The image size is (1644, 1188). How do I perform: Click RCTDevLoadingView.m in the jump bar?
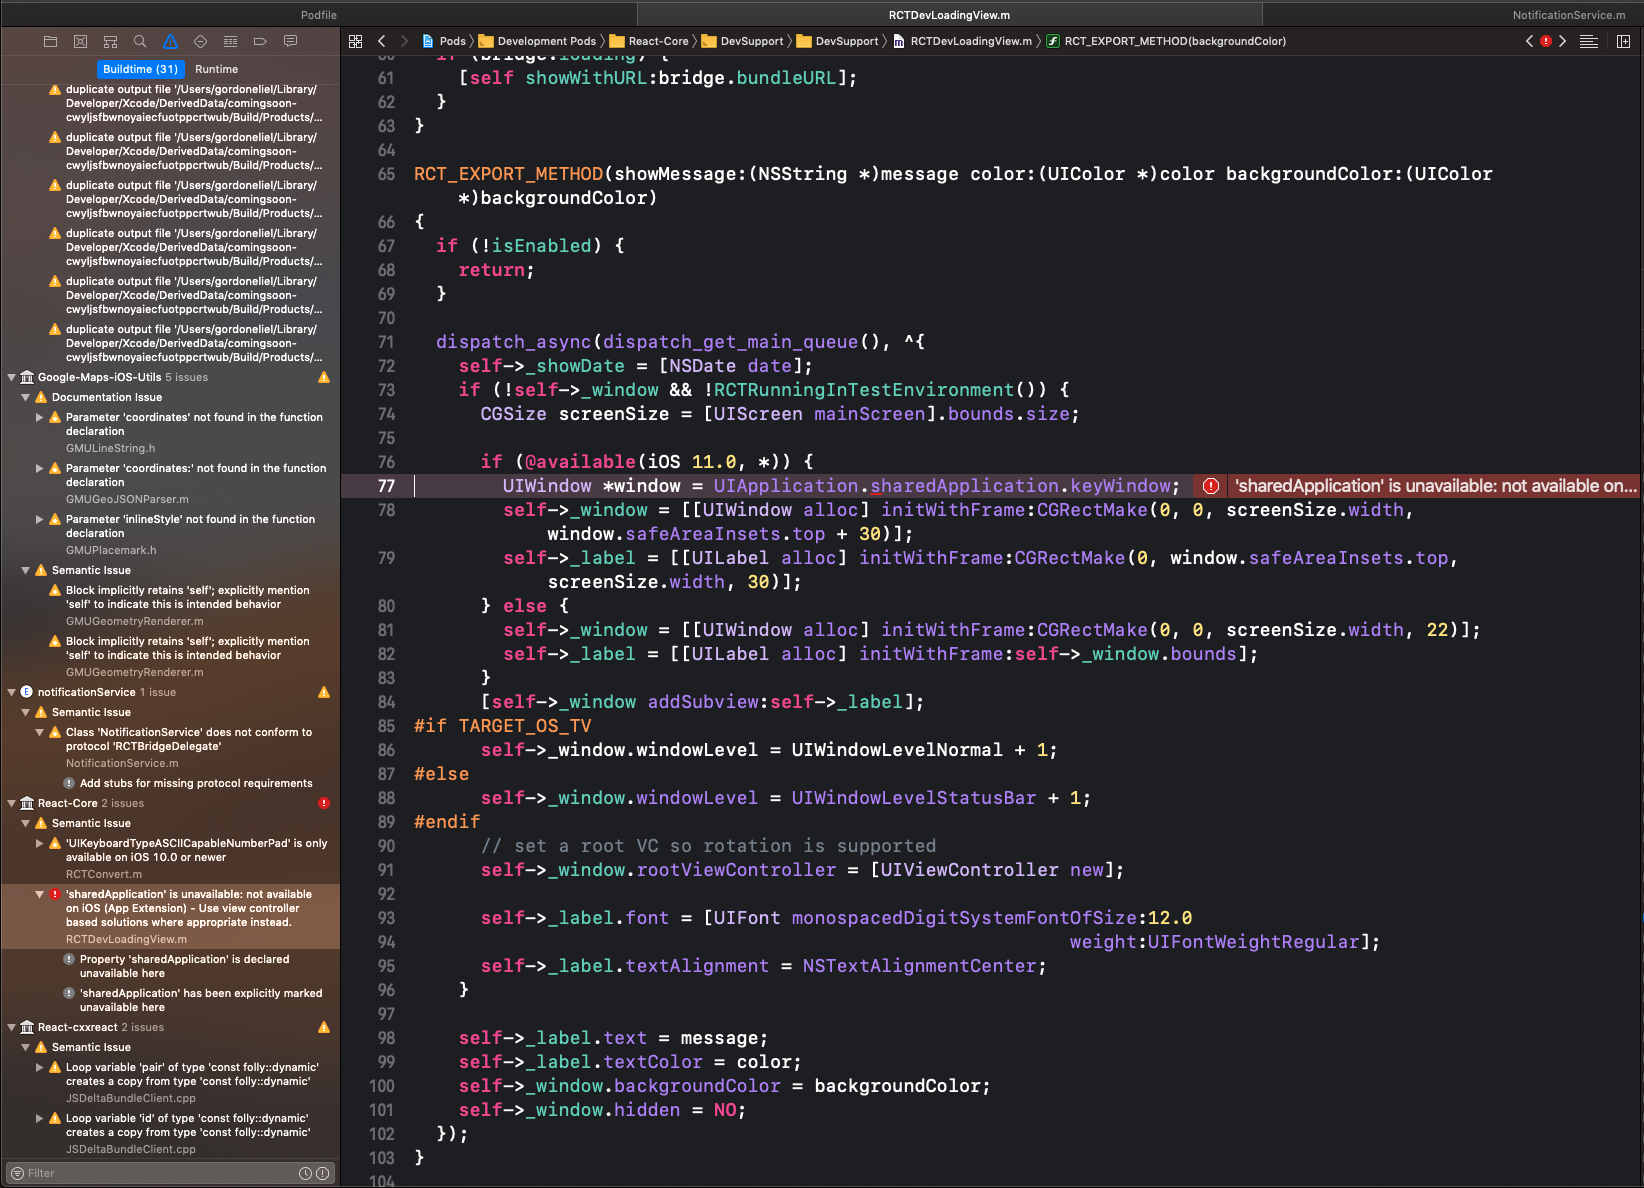[x=962, y=41]
